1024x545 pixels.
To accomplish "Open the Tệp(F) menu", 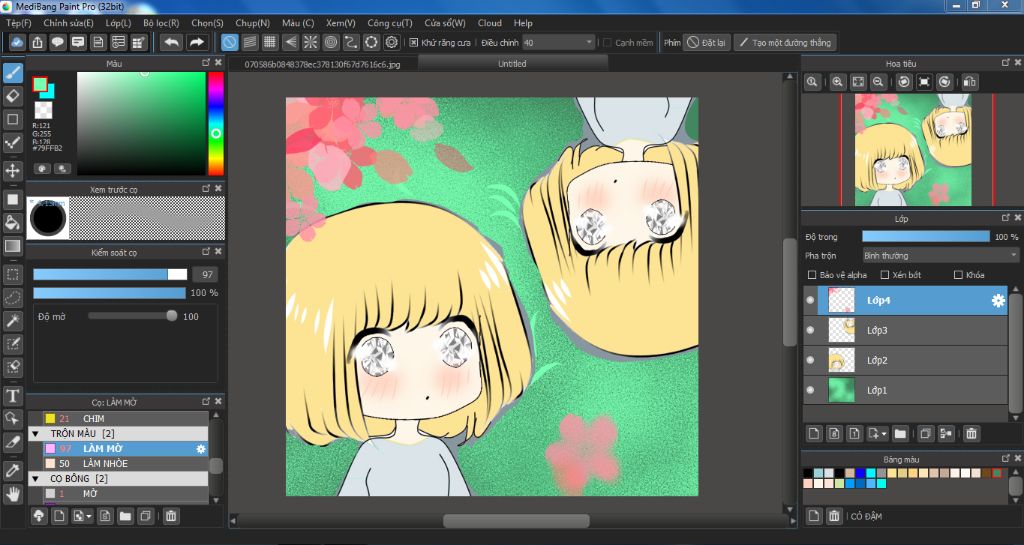I will pyautogui.click(x=18, y=23).
